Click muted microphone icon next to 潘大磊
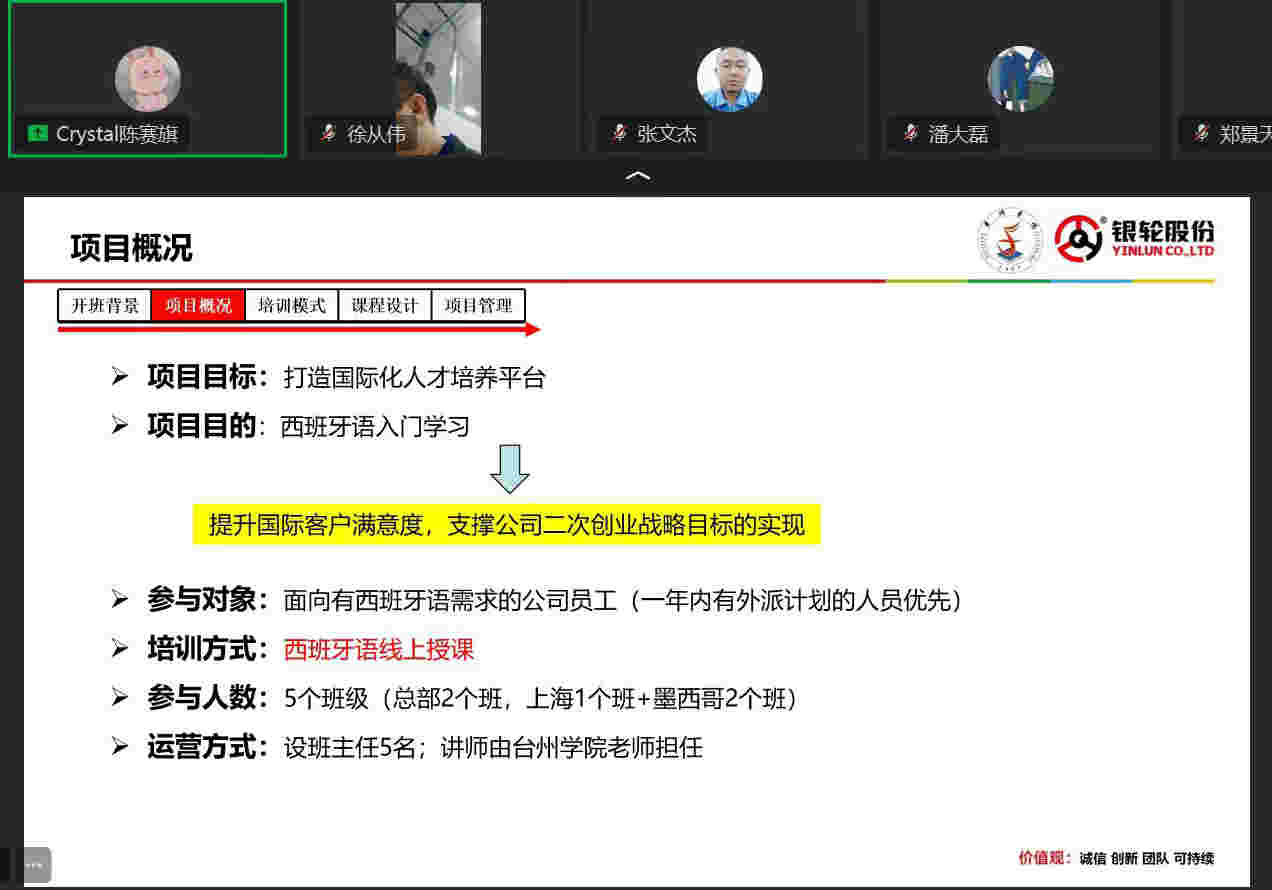 coord(910,133)
